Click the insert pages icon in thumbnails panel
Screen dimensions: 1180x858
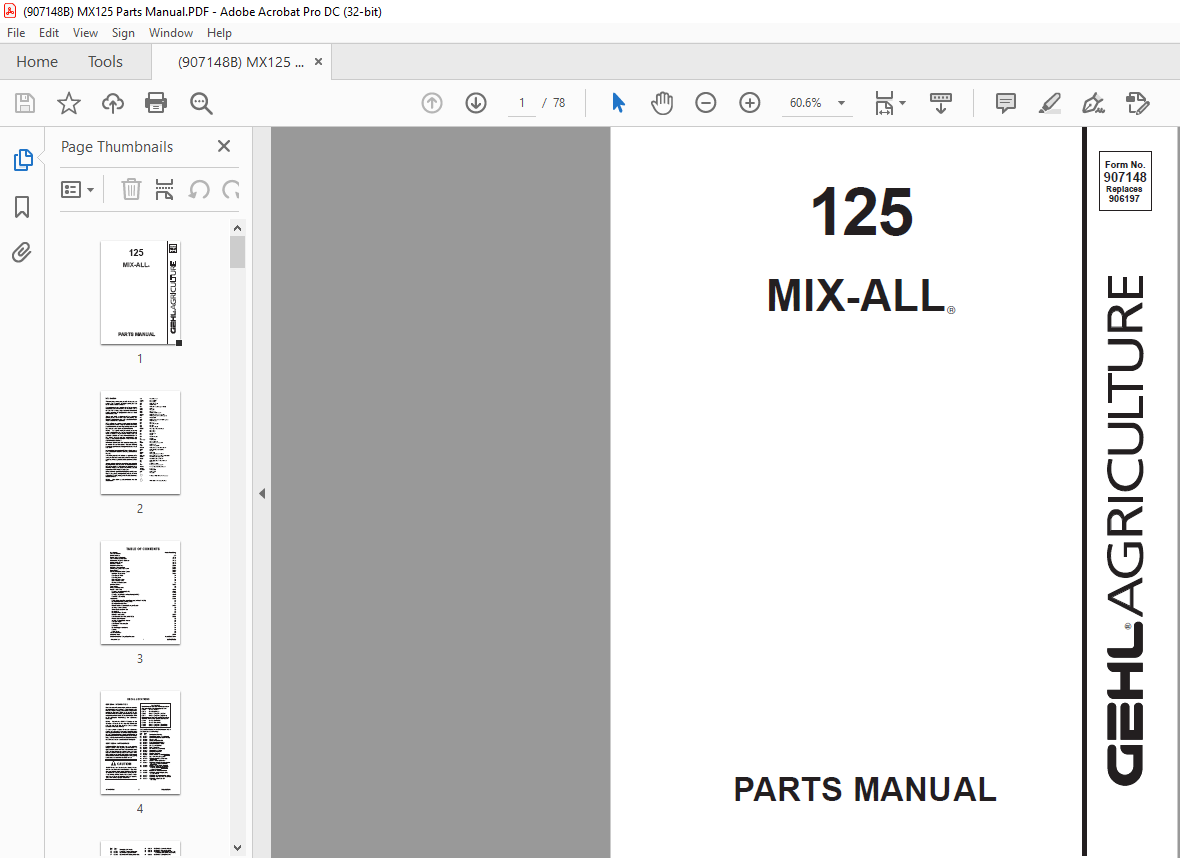(164, 189)
